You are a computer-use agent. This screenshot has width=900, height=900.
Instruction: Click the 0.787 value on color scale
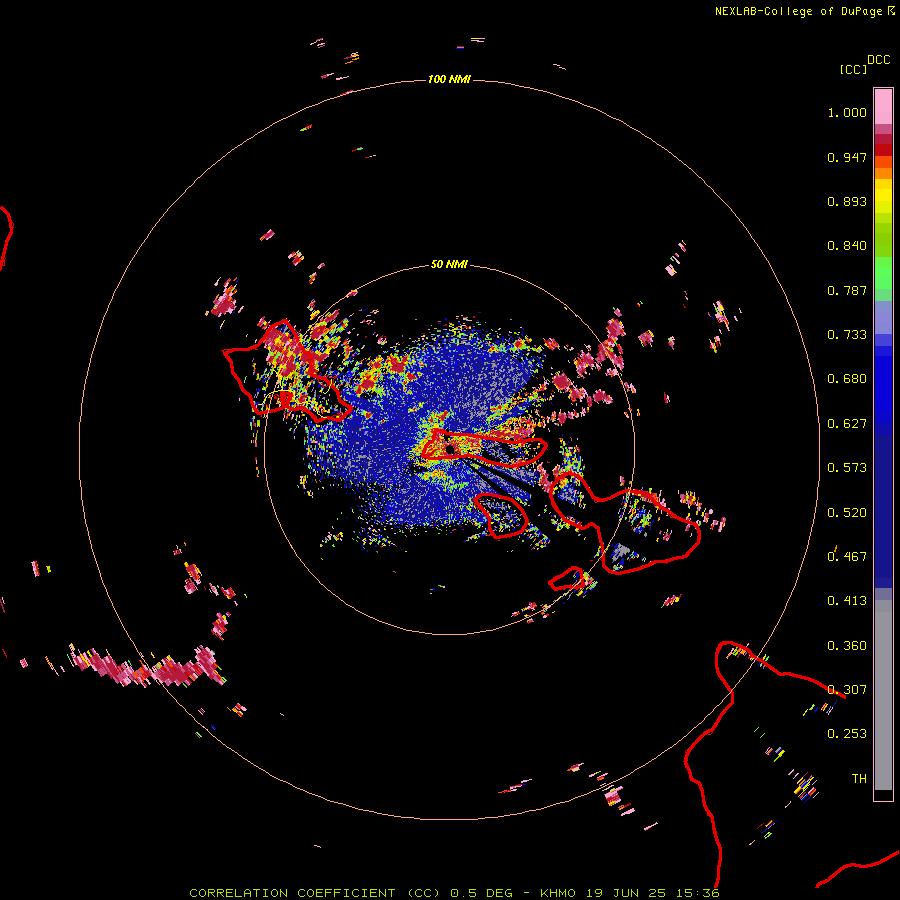[x=847, y=290]
